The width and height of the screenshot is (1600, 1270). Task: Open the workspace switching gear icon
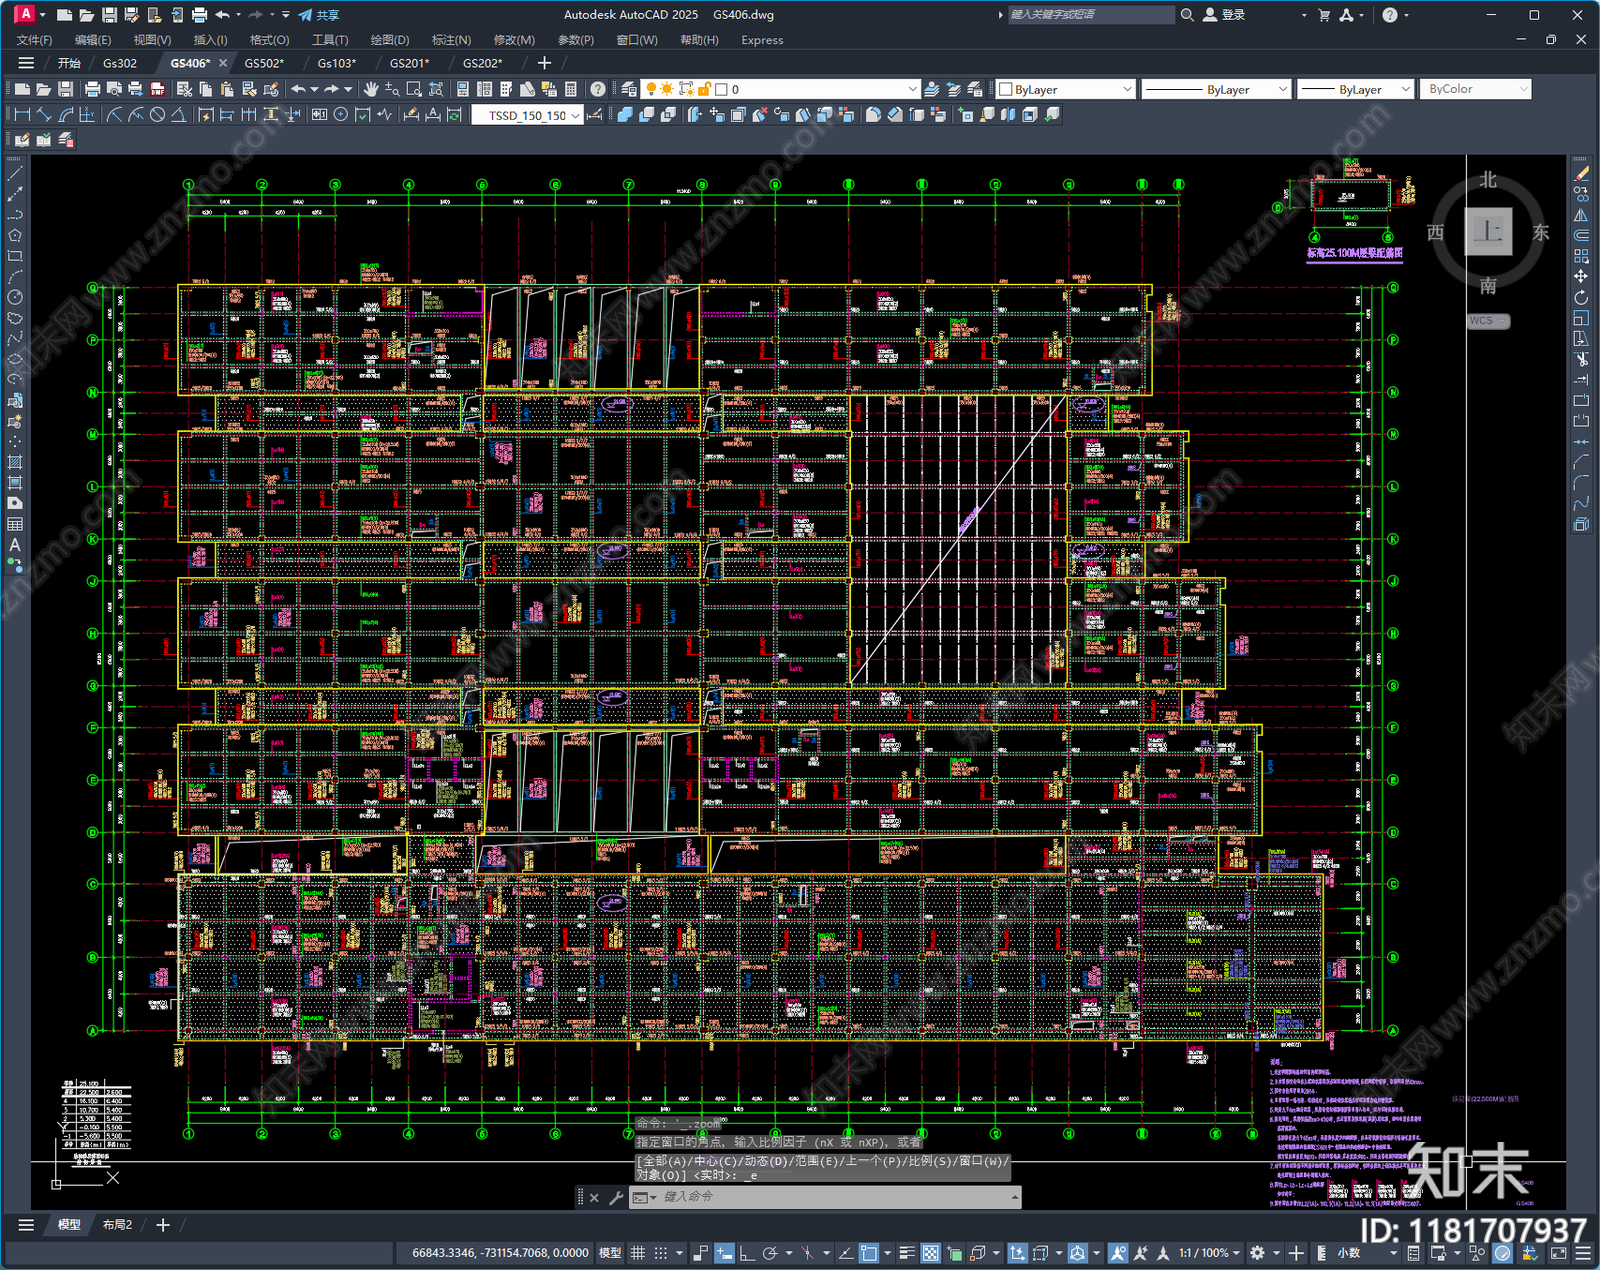tap(1257, 1253)
